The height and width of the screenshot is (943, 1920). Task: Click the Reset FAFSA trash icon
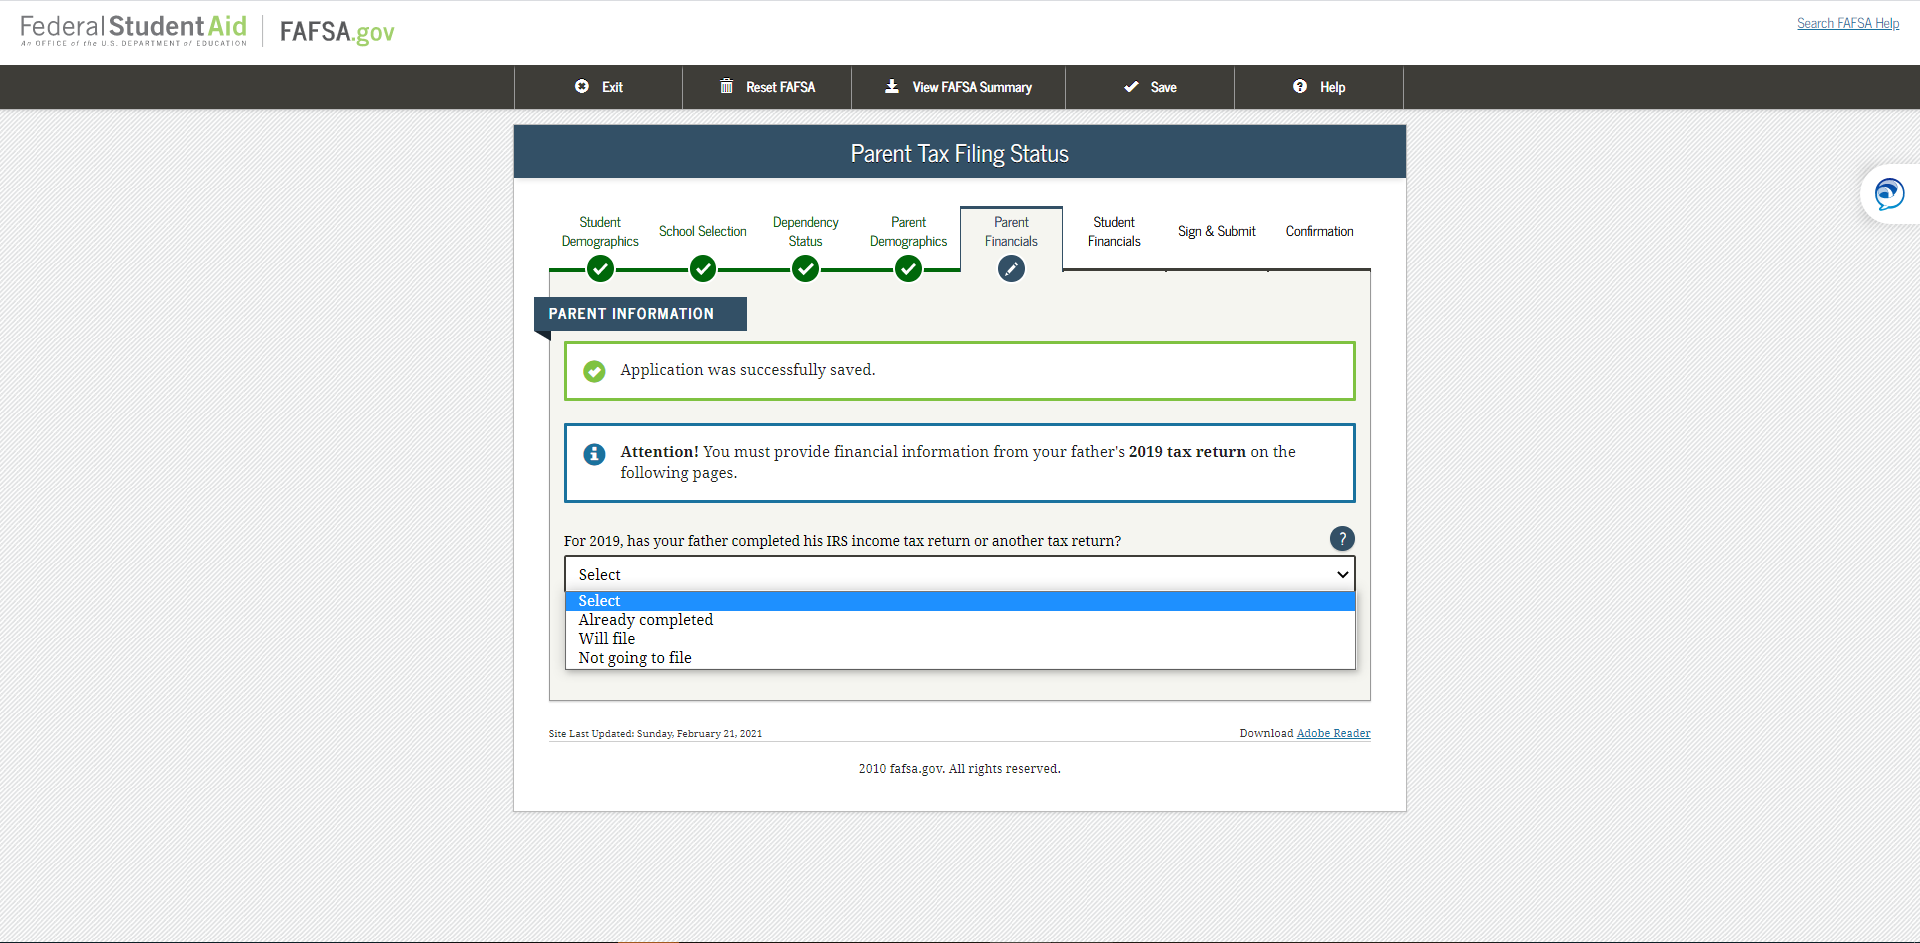tap(728, 87)
